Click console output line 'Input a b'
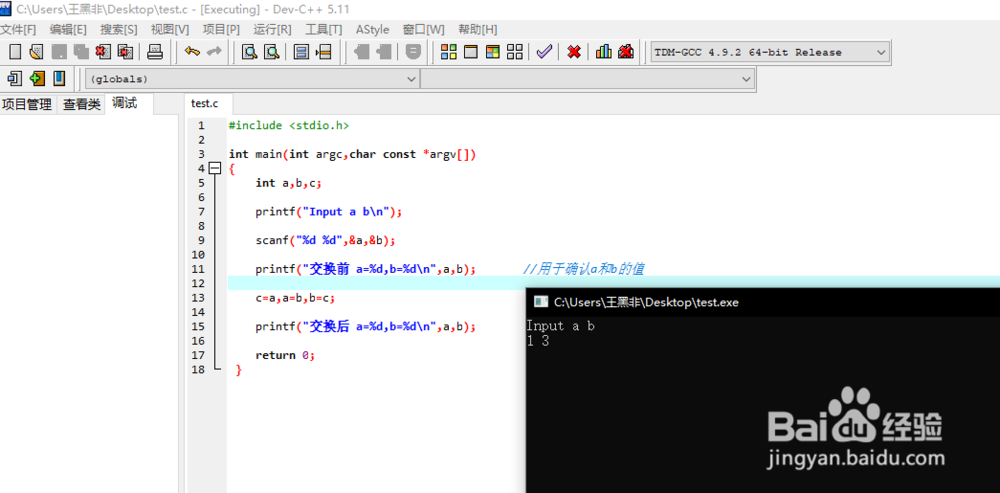1000x493 pixels. tap(560, 326)
